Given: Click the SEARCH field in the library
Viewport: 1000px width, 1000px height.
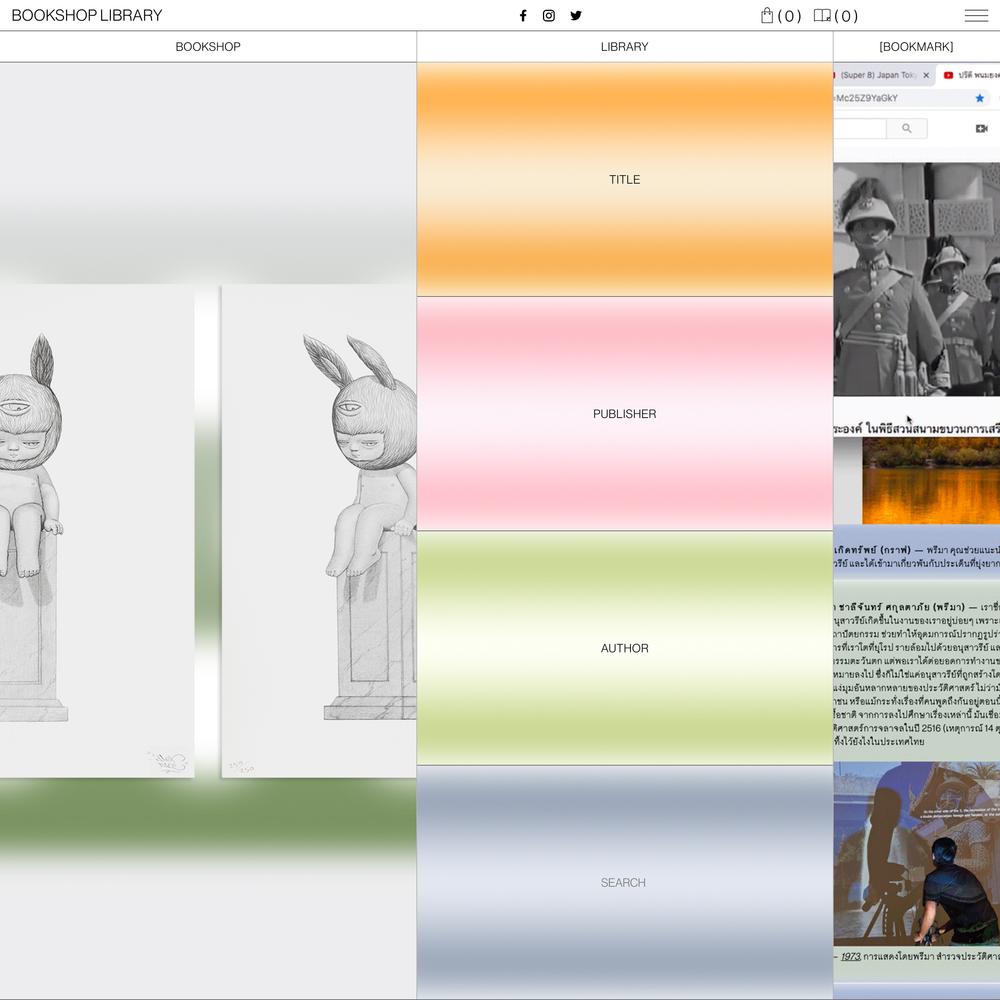Looking at the screenshot, I should click(624, 883).
